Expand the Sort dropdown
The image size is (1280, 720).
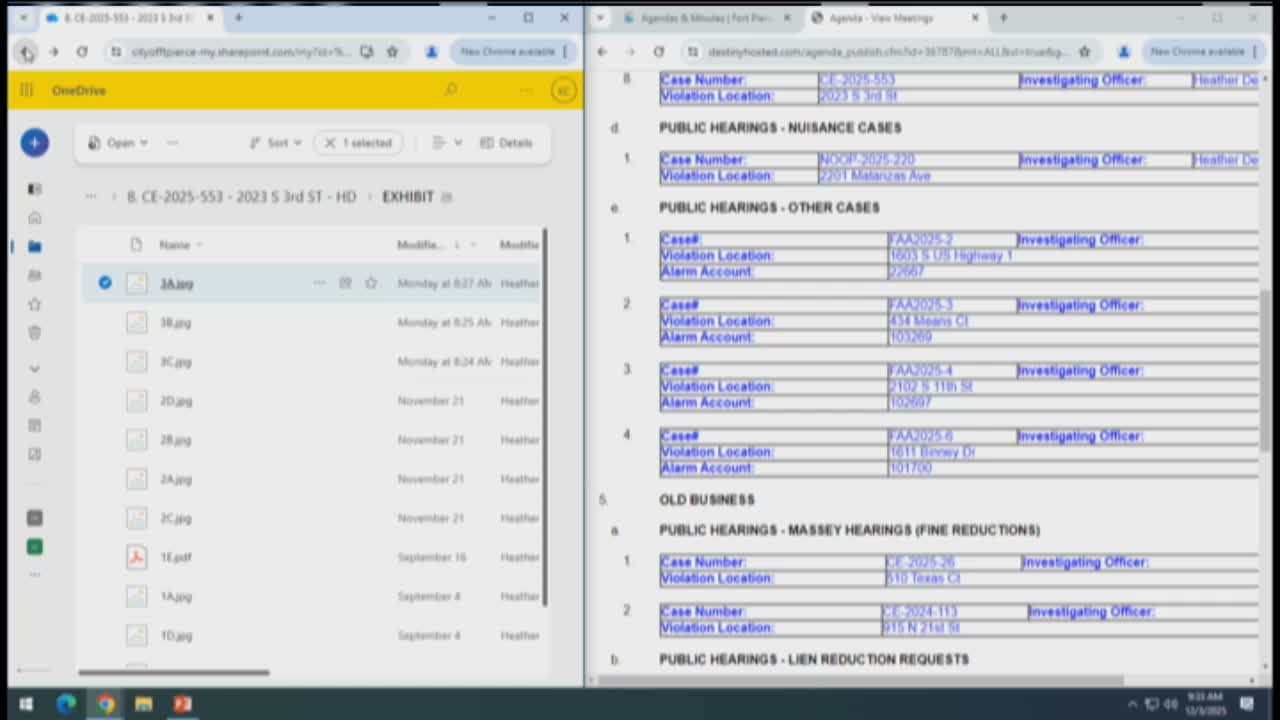point(276,143)
